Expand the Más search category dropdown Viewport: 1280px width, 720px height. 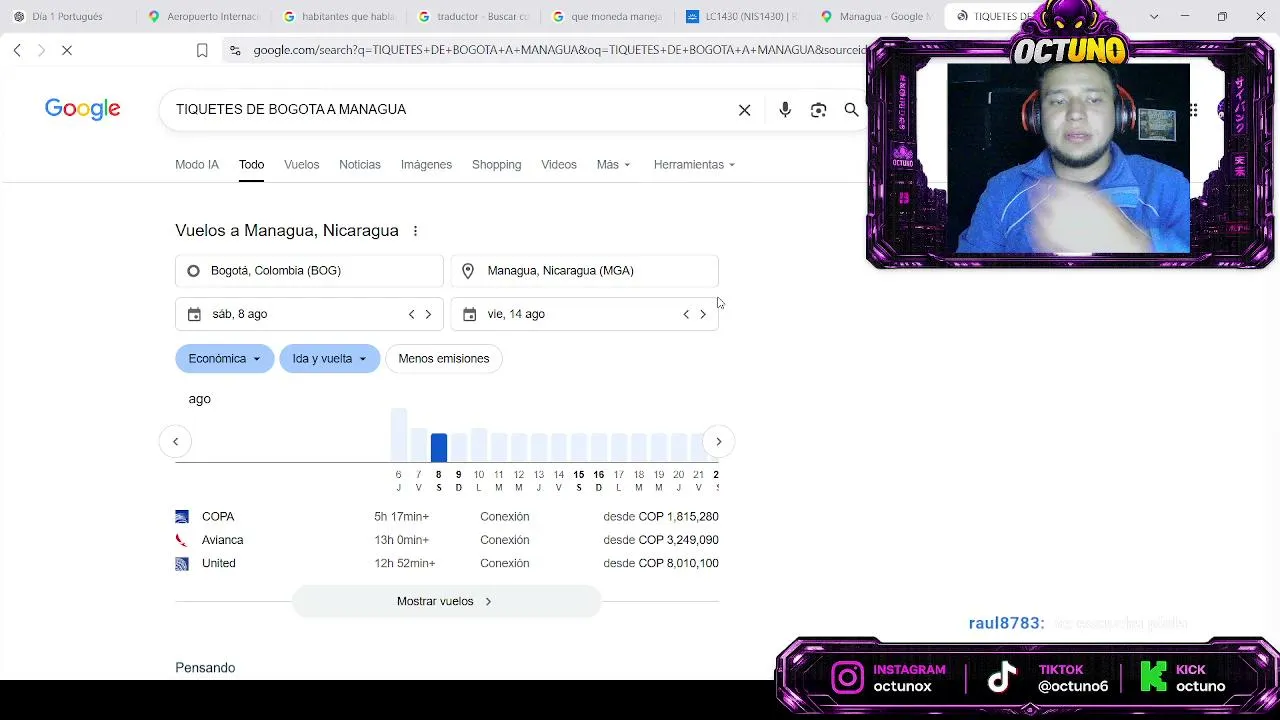click(x=613, y=165)
